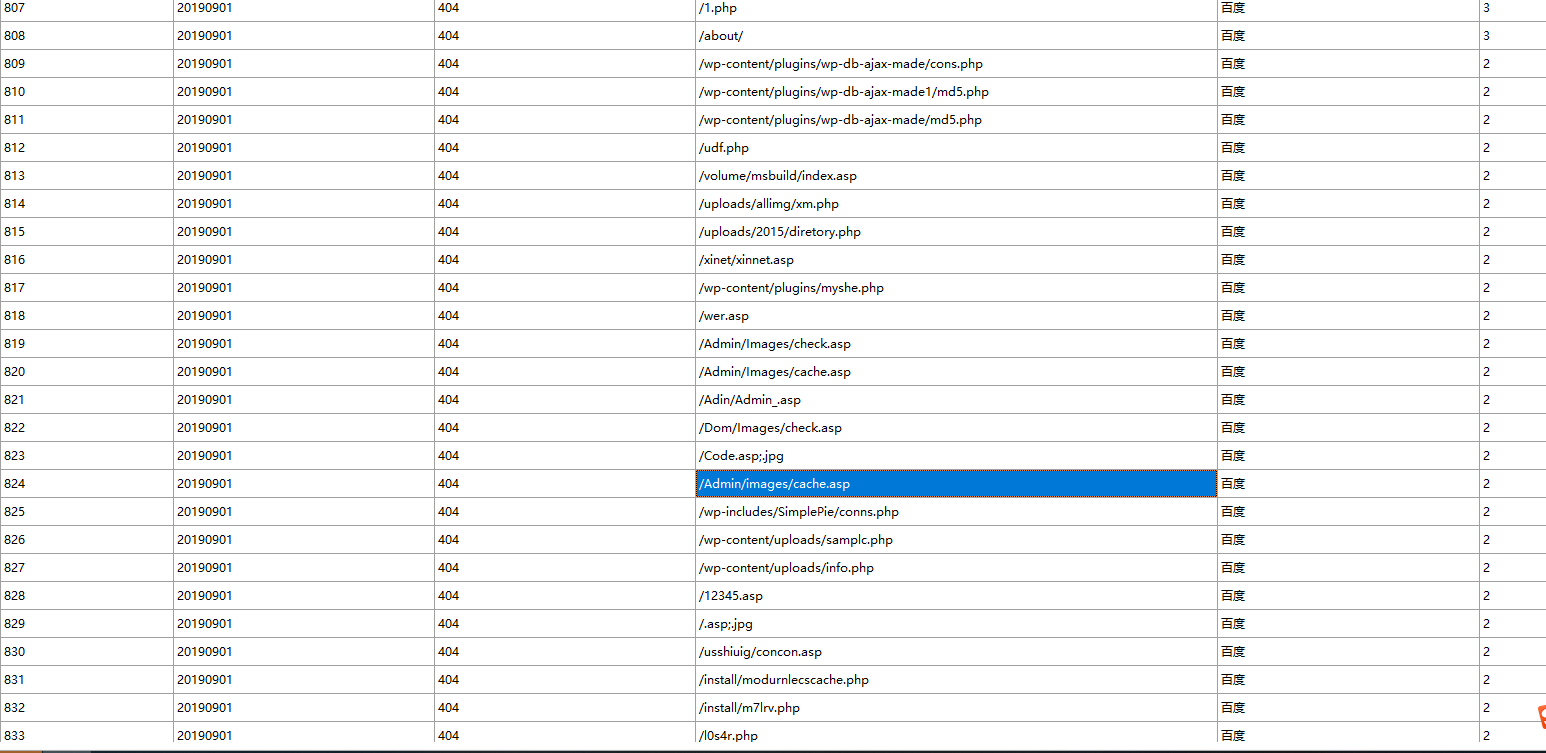Click the 404 status in row 819
This screenshot has height=753, width=1546.
point(565,344)
